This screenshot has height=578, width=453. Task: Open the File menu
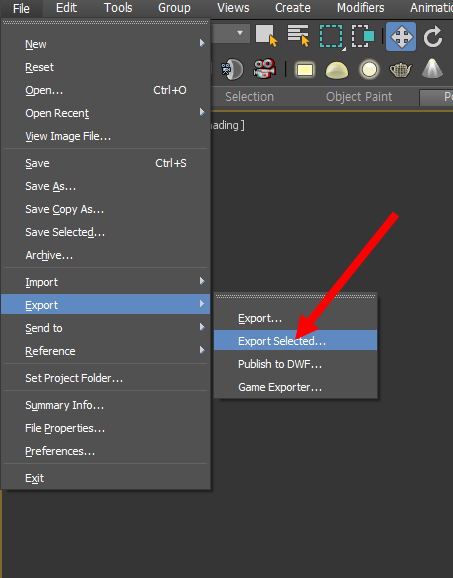point(21,8)
